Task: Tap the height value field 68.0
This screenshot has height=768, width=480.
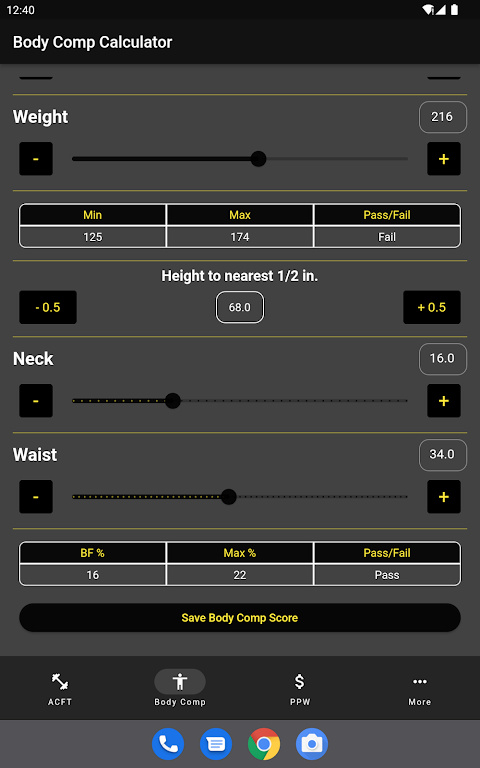Action: click(x=240, y=307)
